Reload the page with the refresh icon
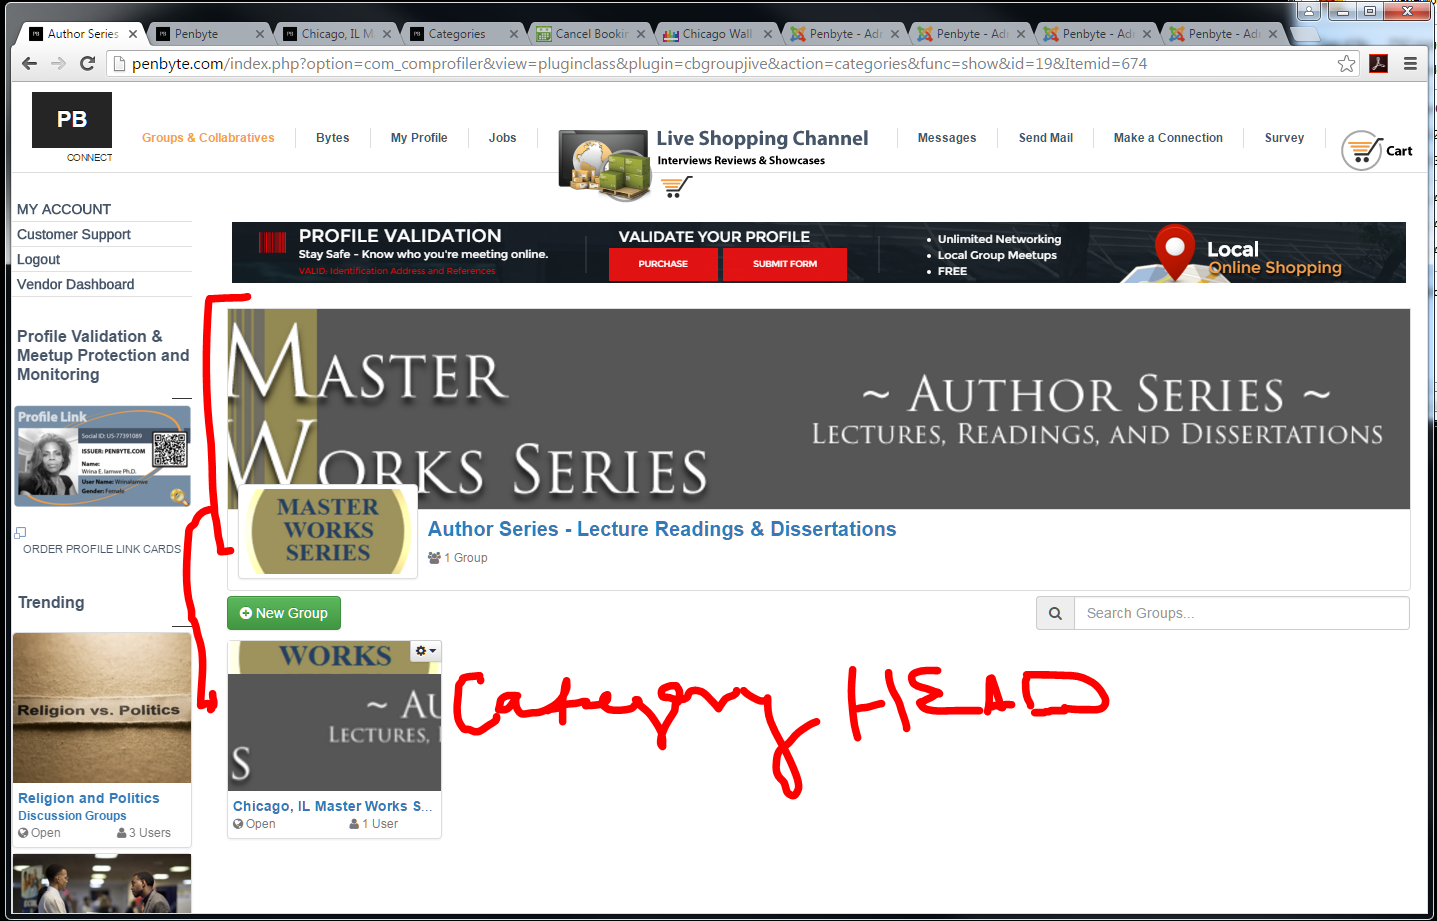The width and height of the screenshot is (1437, 921). 88,63
